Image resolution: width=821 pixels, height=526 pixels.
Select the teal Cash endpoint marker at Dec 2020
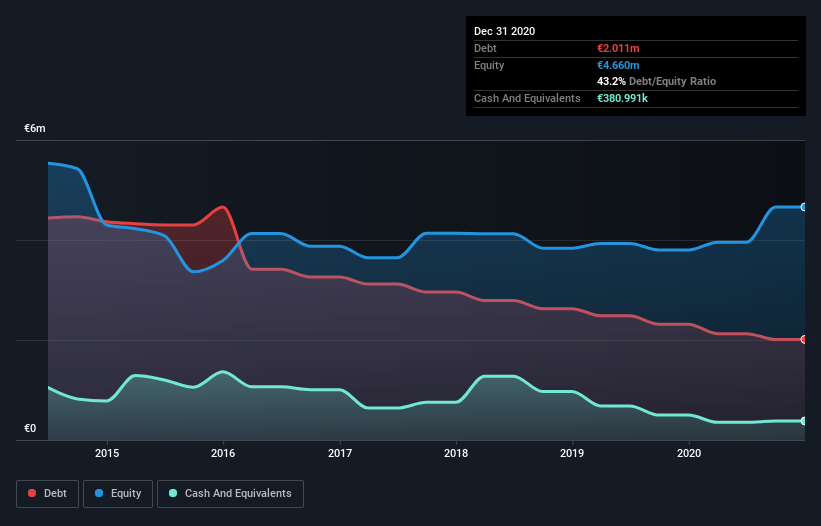804,421
